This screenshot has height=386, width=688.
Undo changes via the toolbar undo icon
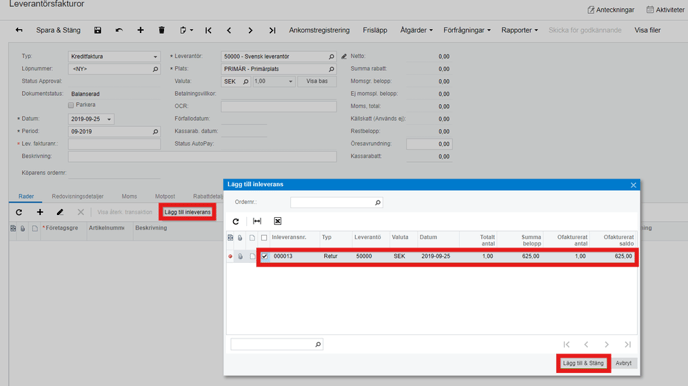tap(119, 30)
